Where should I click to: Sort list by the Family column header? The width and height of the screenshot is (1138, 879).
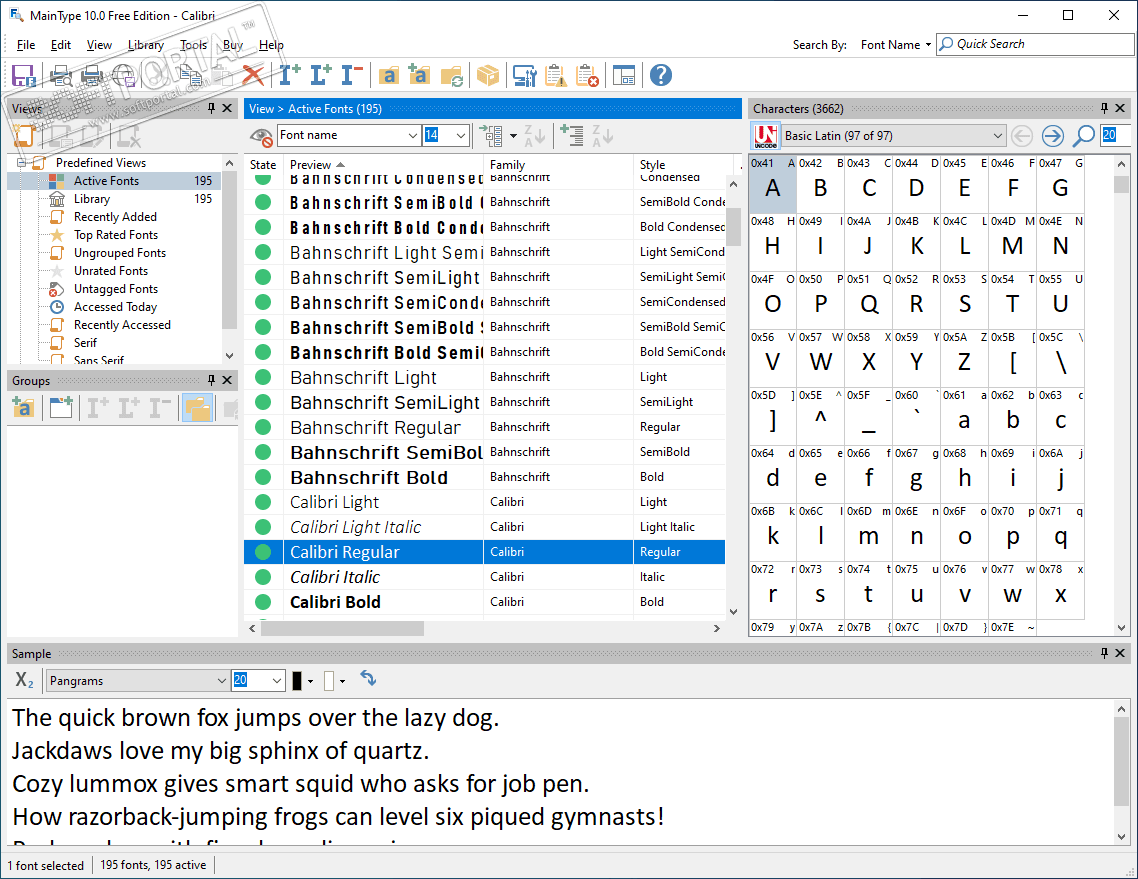(558, 165)
